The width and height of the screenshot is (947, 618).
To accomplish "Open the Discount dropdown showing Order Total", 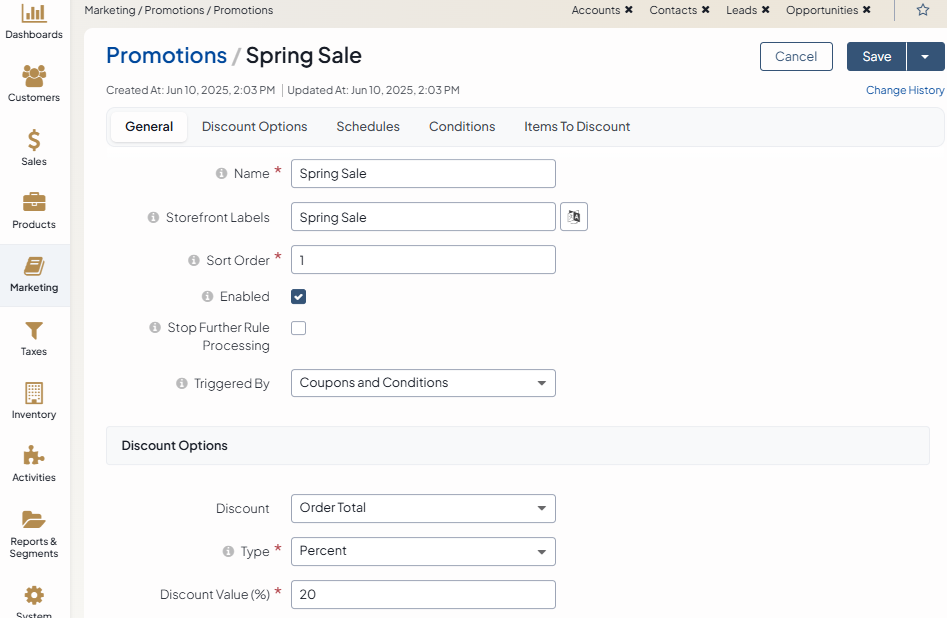I will (422, 508).
